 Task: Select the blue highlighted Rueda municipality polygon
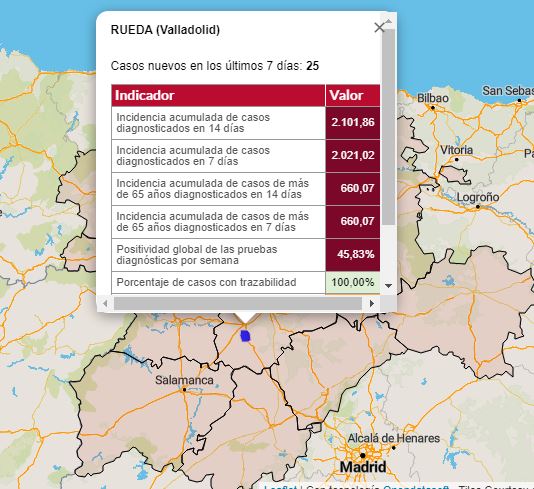tap(246, 336)
